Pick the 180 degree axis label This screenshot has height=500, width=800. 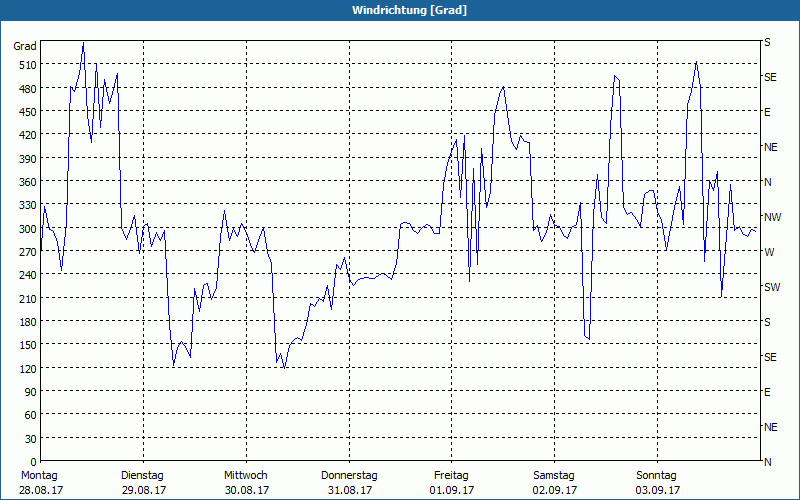28,322
